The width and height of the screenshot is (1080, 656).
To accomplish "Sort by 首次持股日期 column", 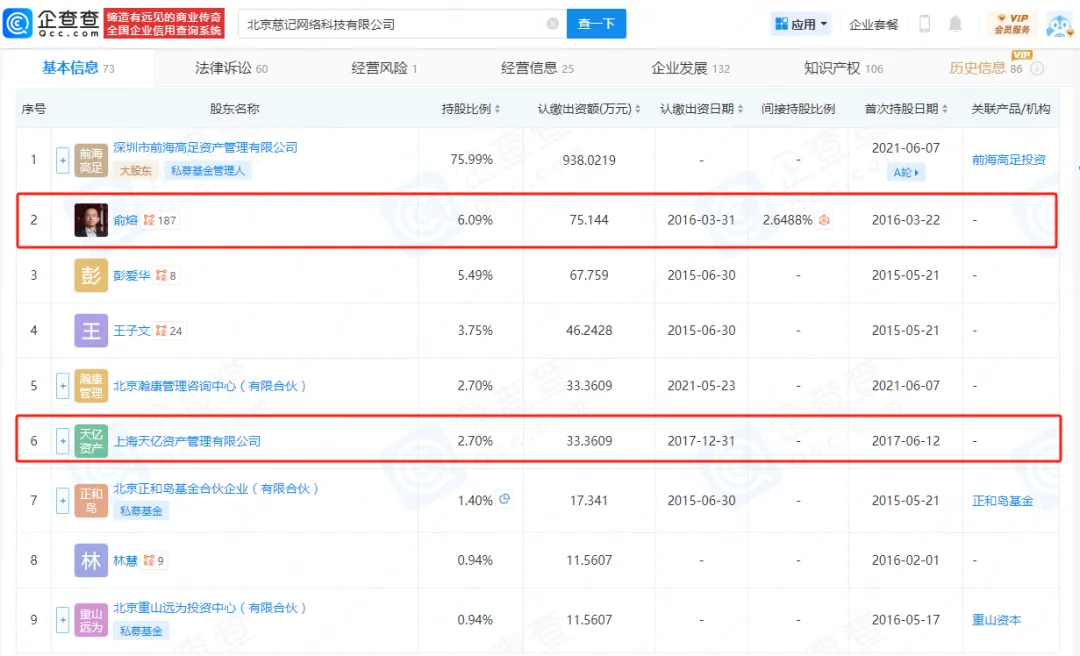I will point(906,109).
